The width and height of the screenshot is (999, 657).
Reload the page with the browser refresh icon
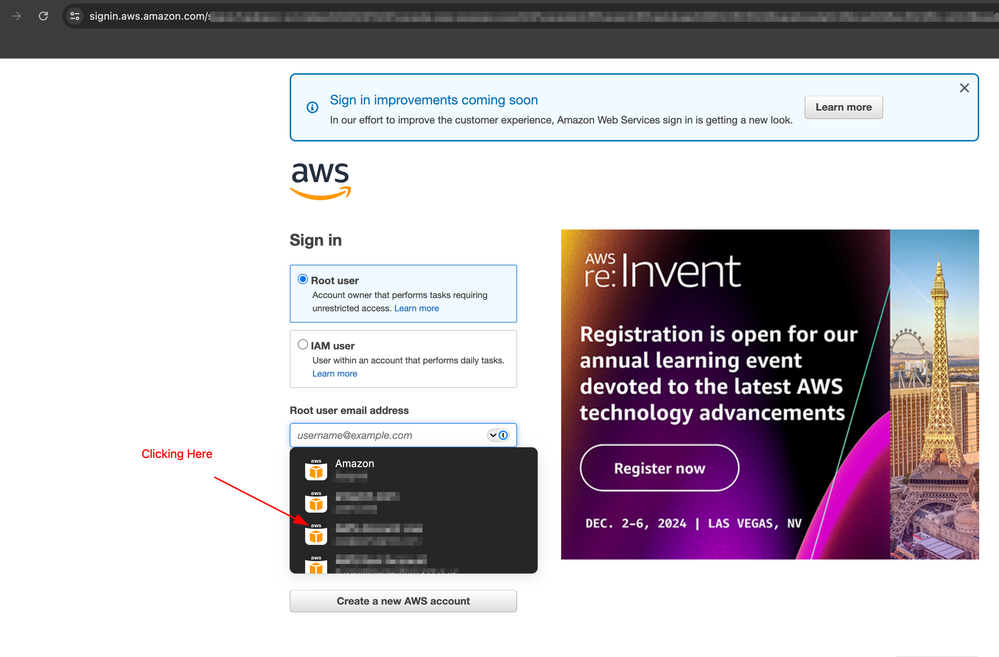43,16
